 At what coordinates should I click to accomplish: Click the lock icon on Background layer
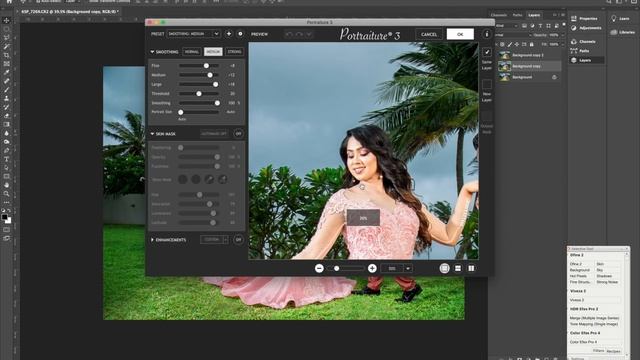[554, 77]
